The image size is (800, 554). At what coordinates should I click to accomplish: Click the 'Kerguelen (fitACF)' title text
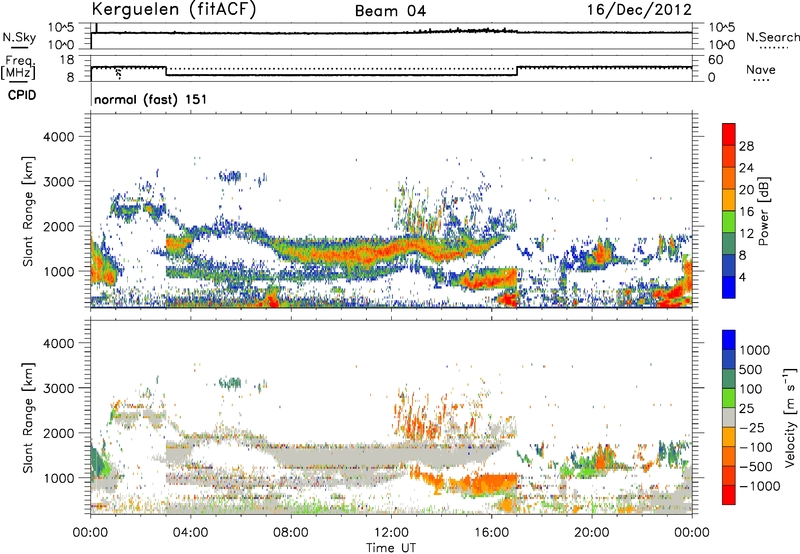click(173, 10)
